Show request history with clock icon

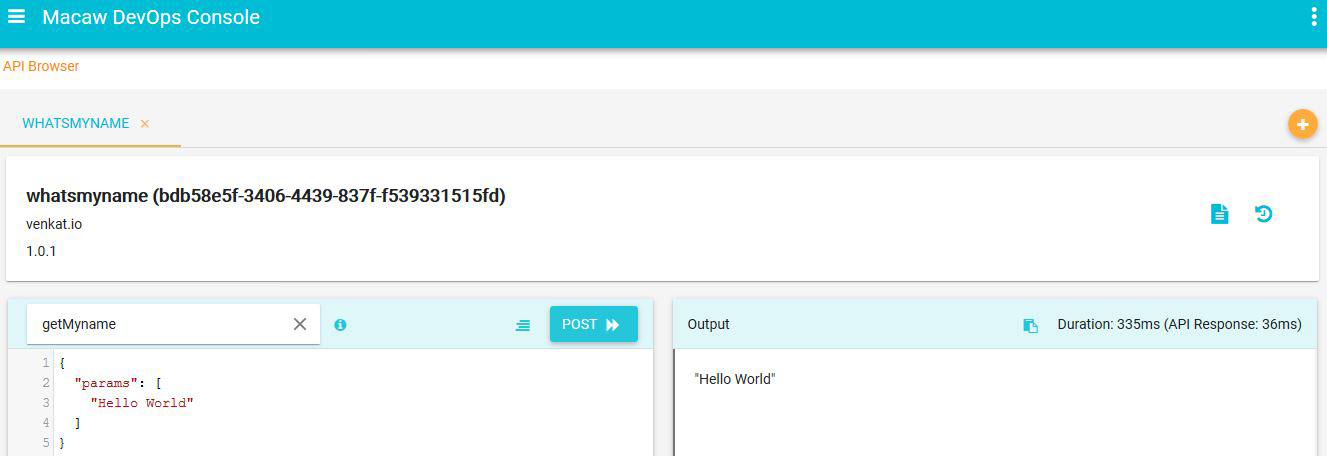click(x=1264, y=214)
